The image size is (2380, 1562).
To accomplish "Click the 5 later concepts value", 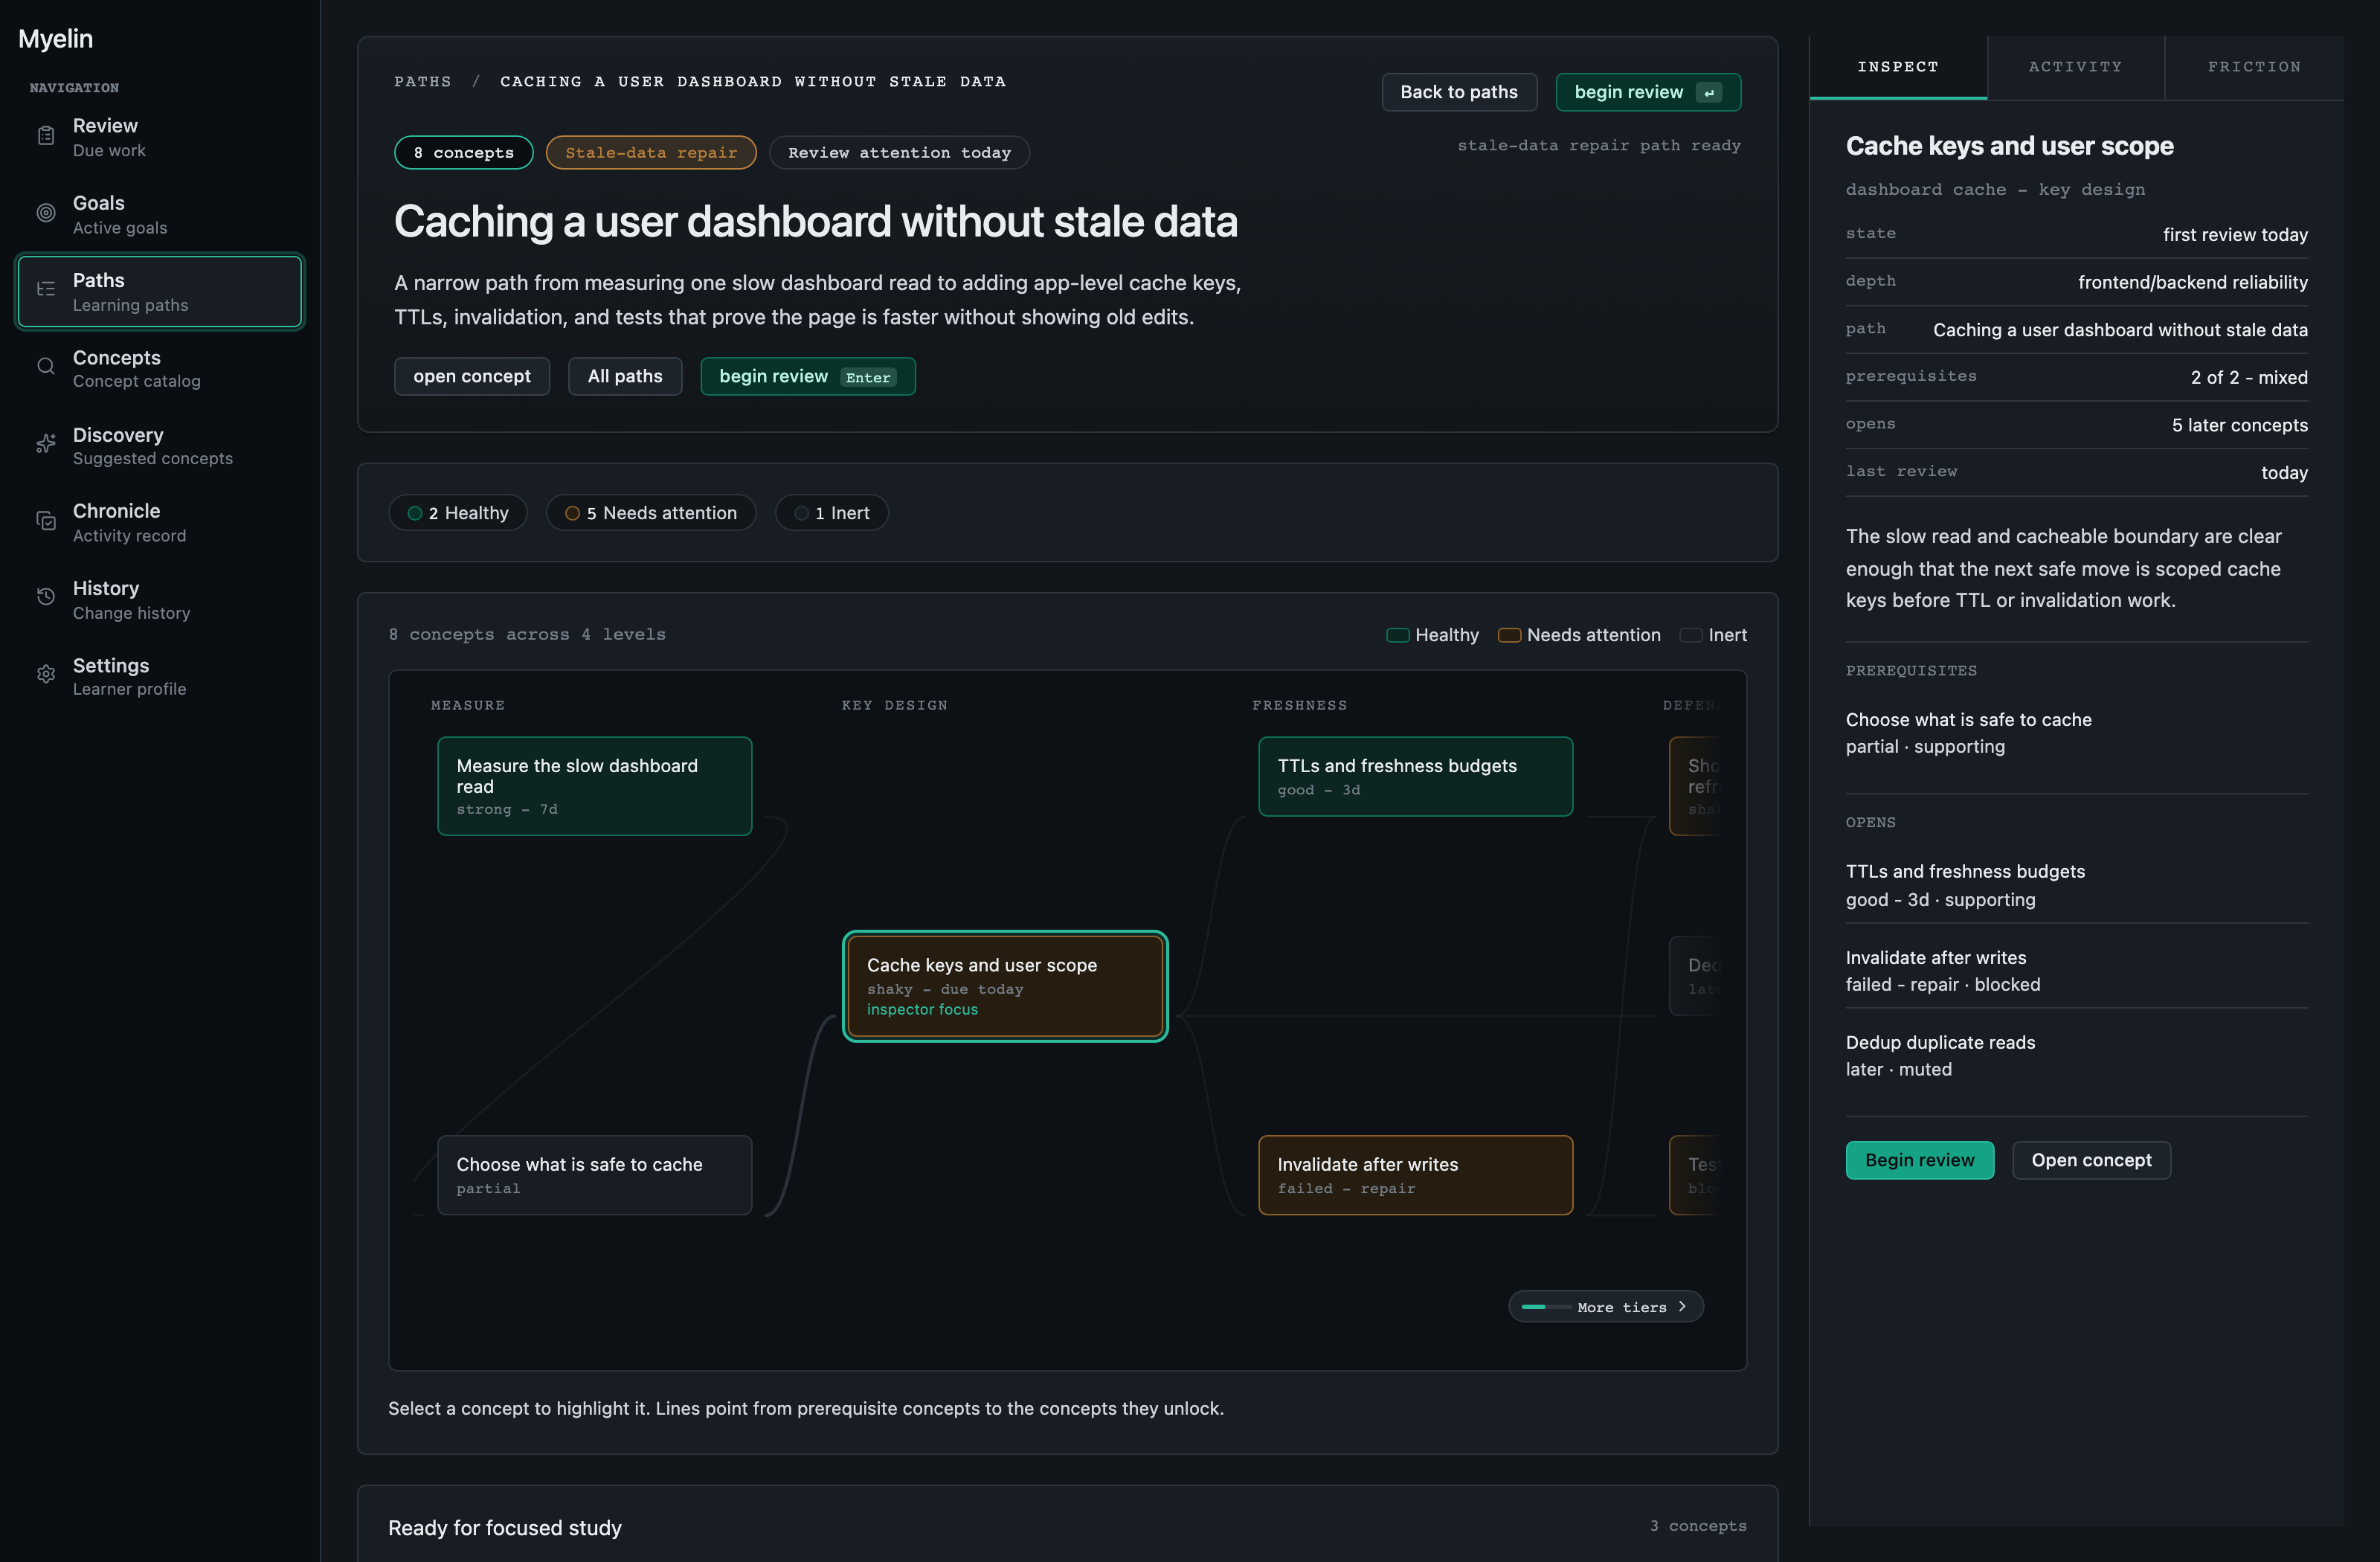I will [2240, 425].
